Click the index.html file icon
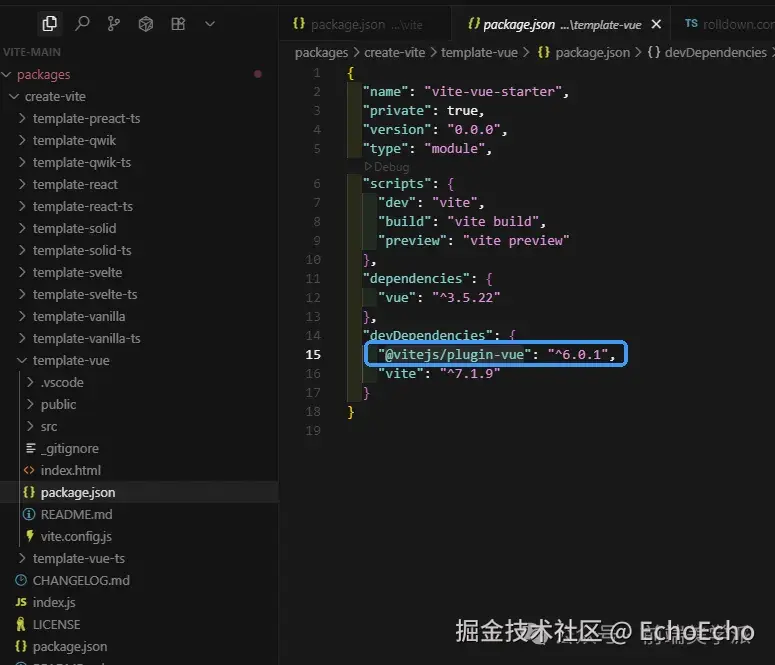The height and width of the screenshot is (665, 775). (29, 470)
